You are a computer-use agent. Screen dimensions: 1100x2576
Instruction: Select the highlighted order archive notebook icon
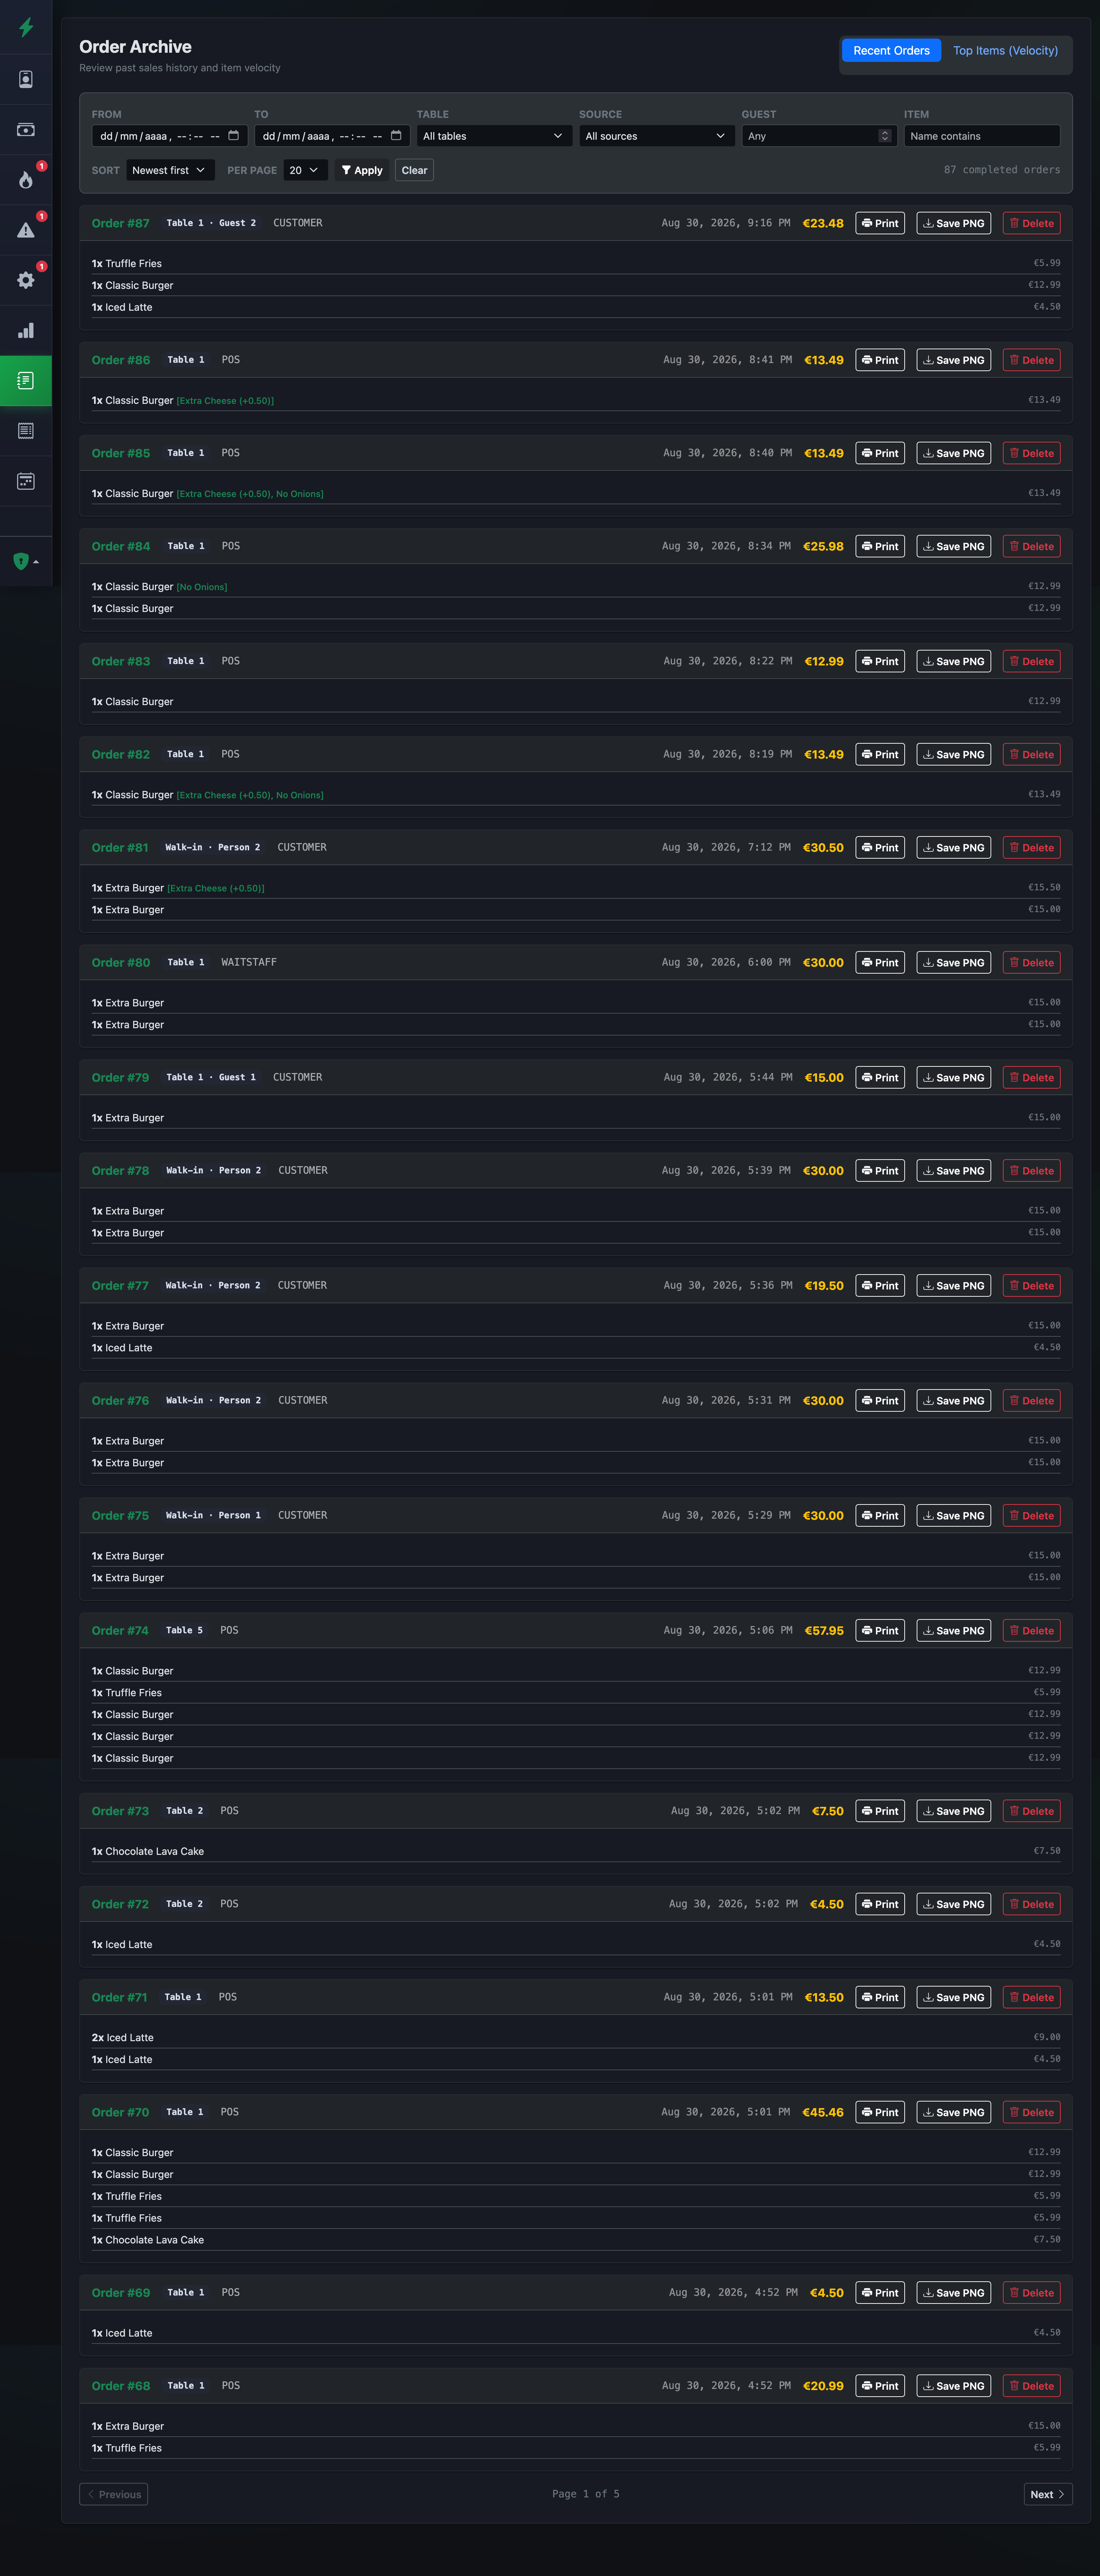point(26,381)
